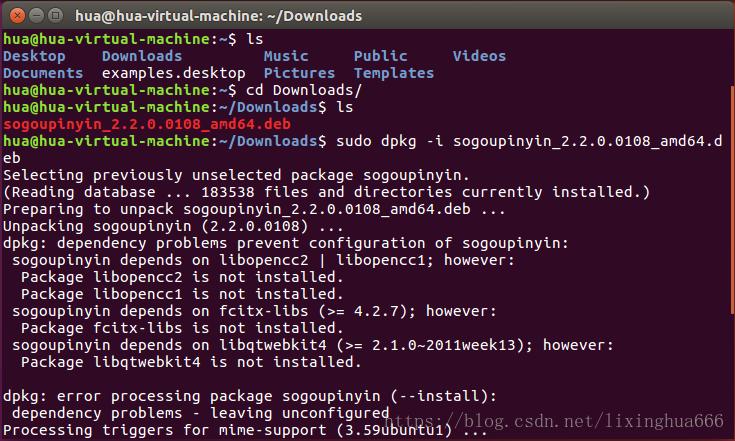Click 'Package libqtwebkit4 is not installed.' line
This screenshot has height=441, width=735.
click(191, 362)
